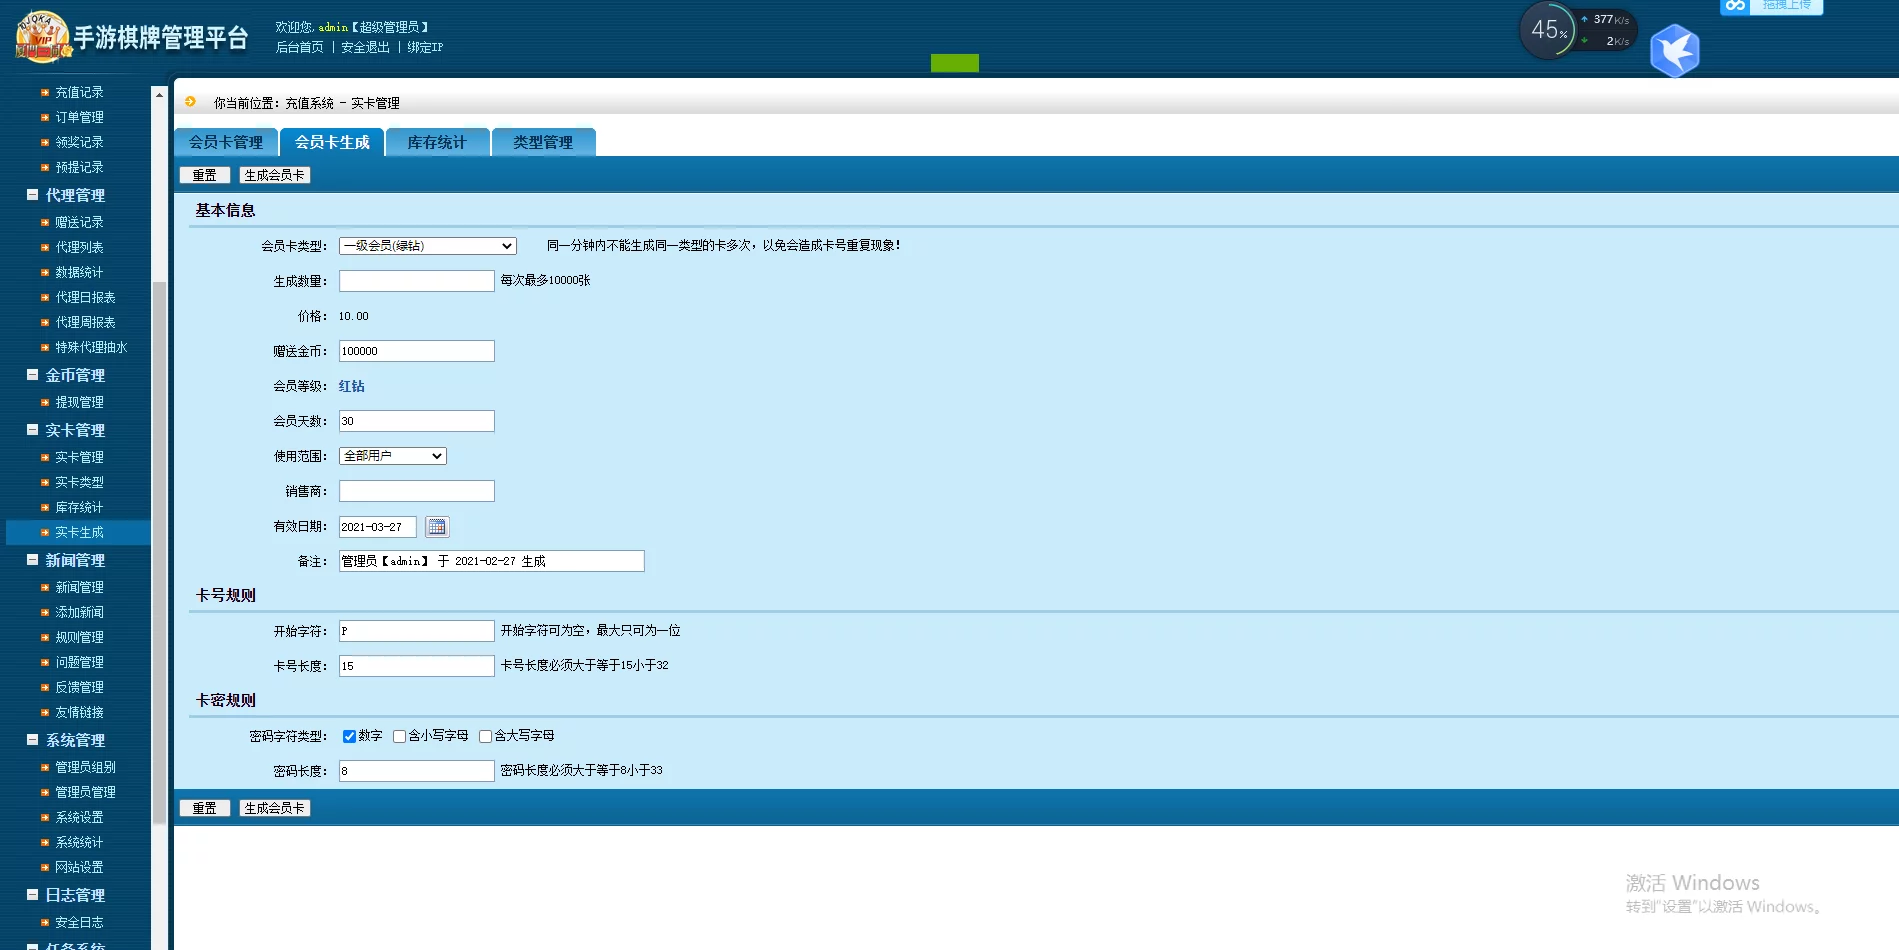Toggle the 数字 checkbox
This screenshot has width=1899, height=950.
point(349,736)
